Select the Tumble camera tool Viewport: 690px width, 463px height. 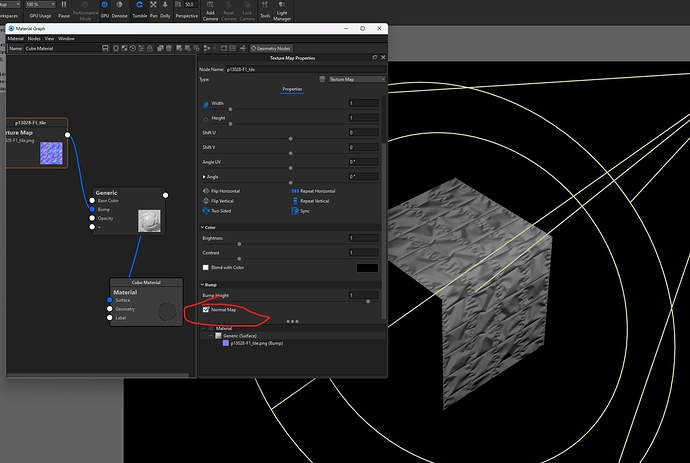click(139, 10)
